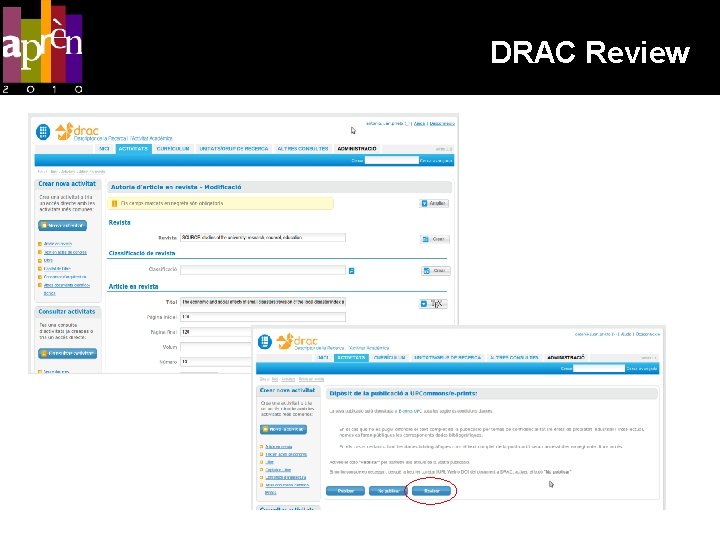Open Capítol de llibre link in the Dipòsit window's sidebar
This screenshot has height=540, width=720.
tap(278, 470)
